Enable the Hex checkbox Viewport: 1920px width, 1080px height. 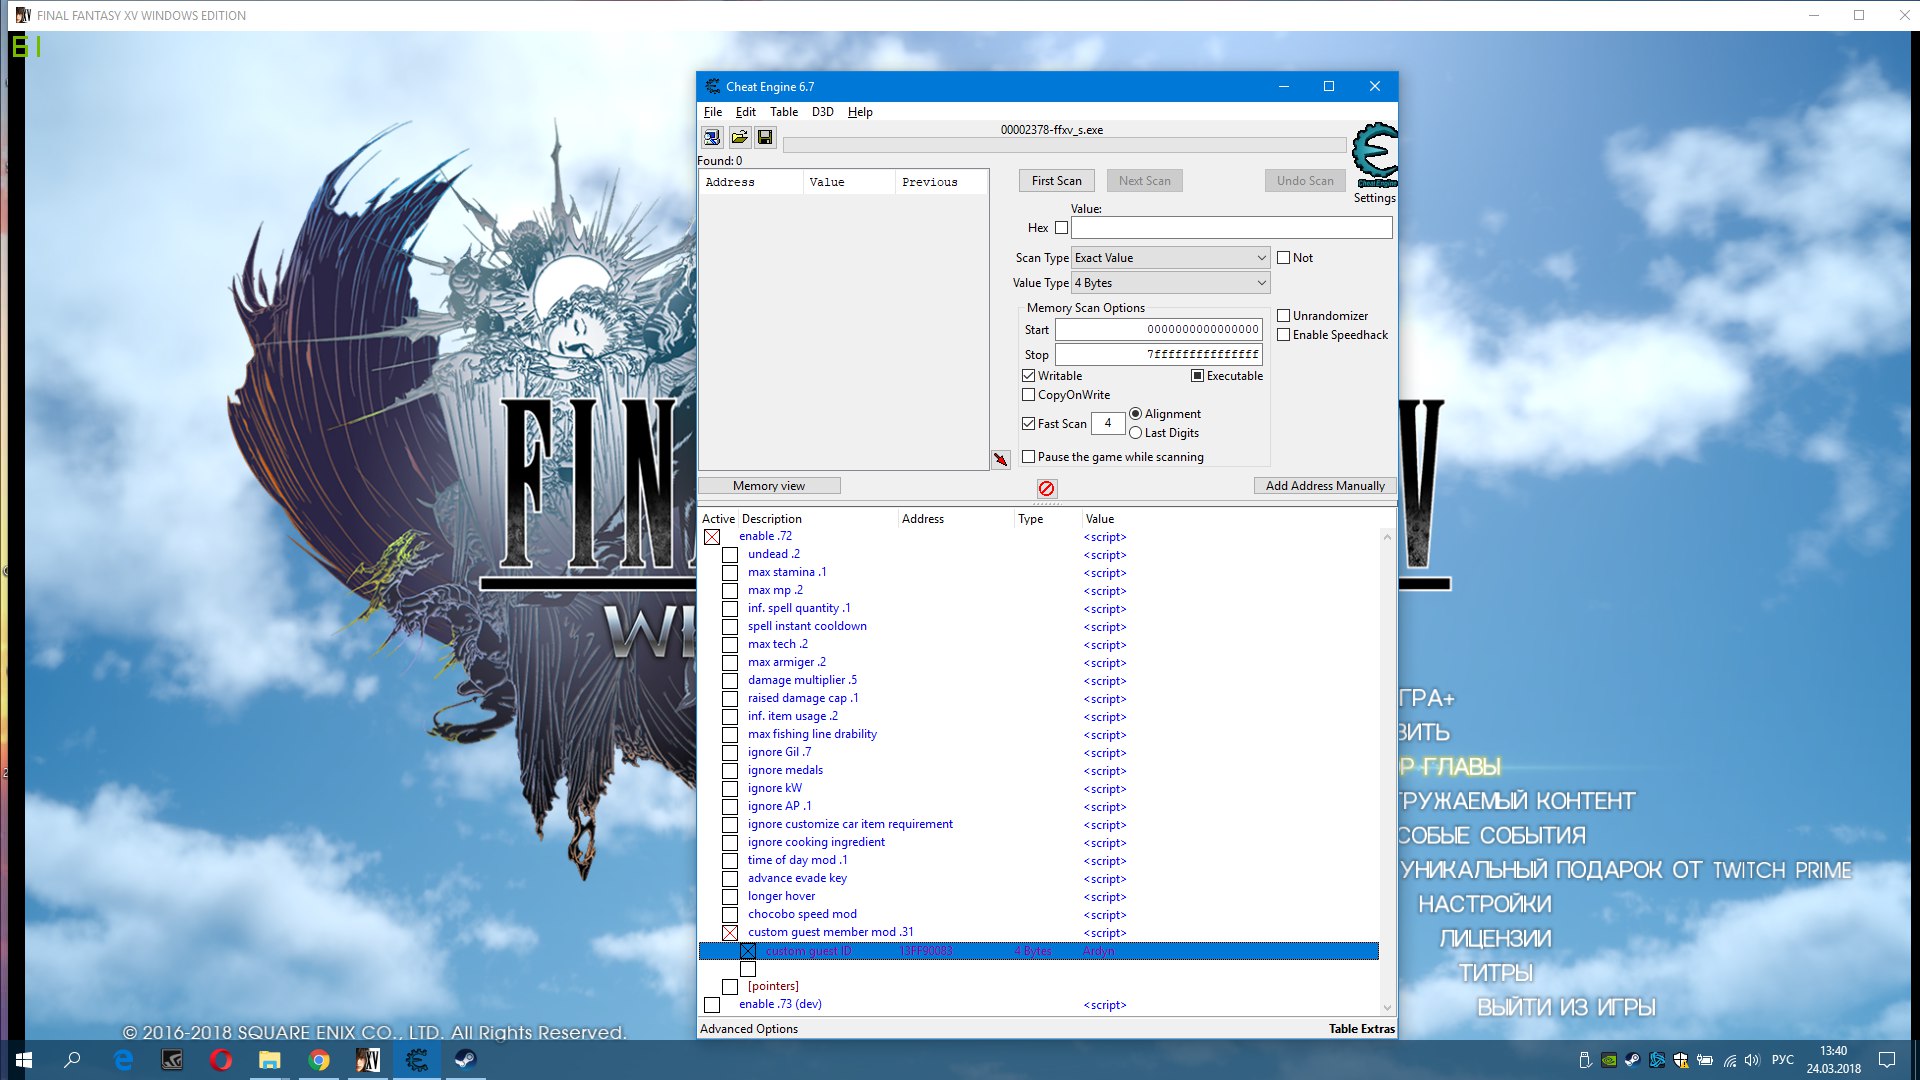pos(1061,228)
